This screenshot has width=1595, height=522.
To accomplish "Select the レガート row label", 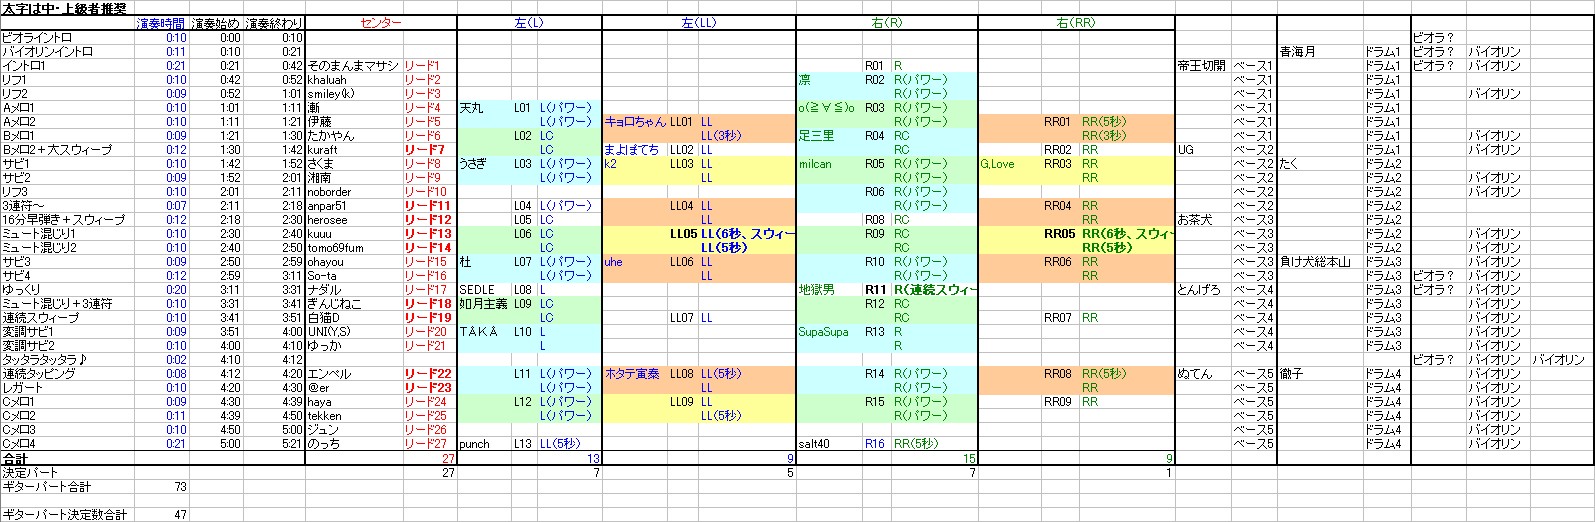I will (68, 387).
